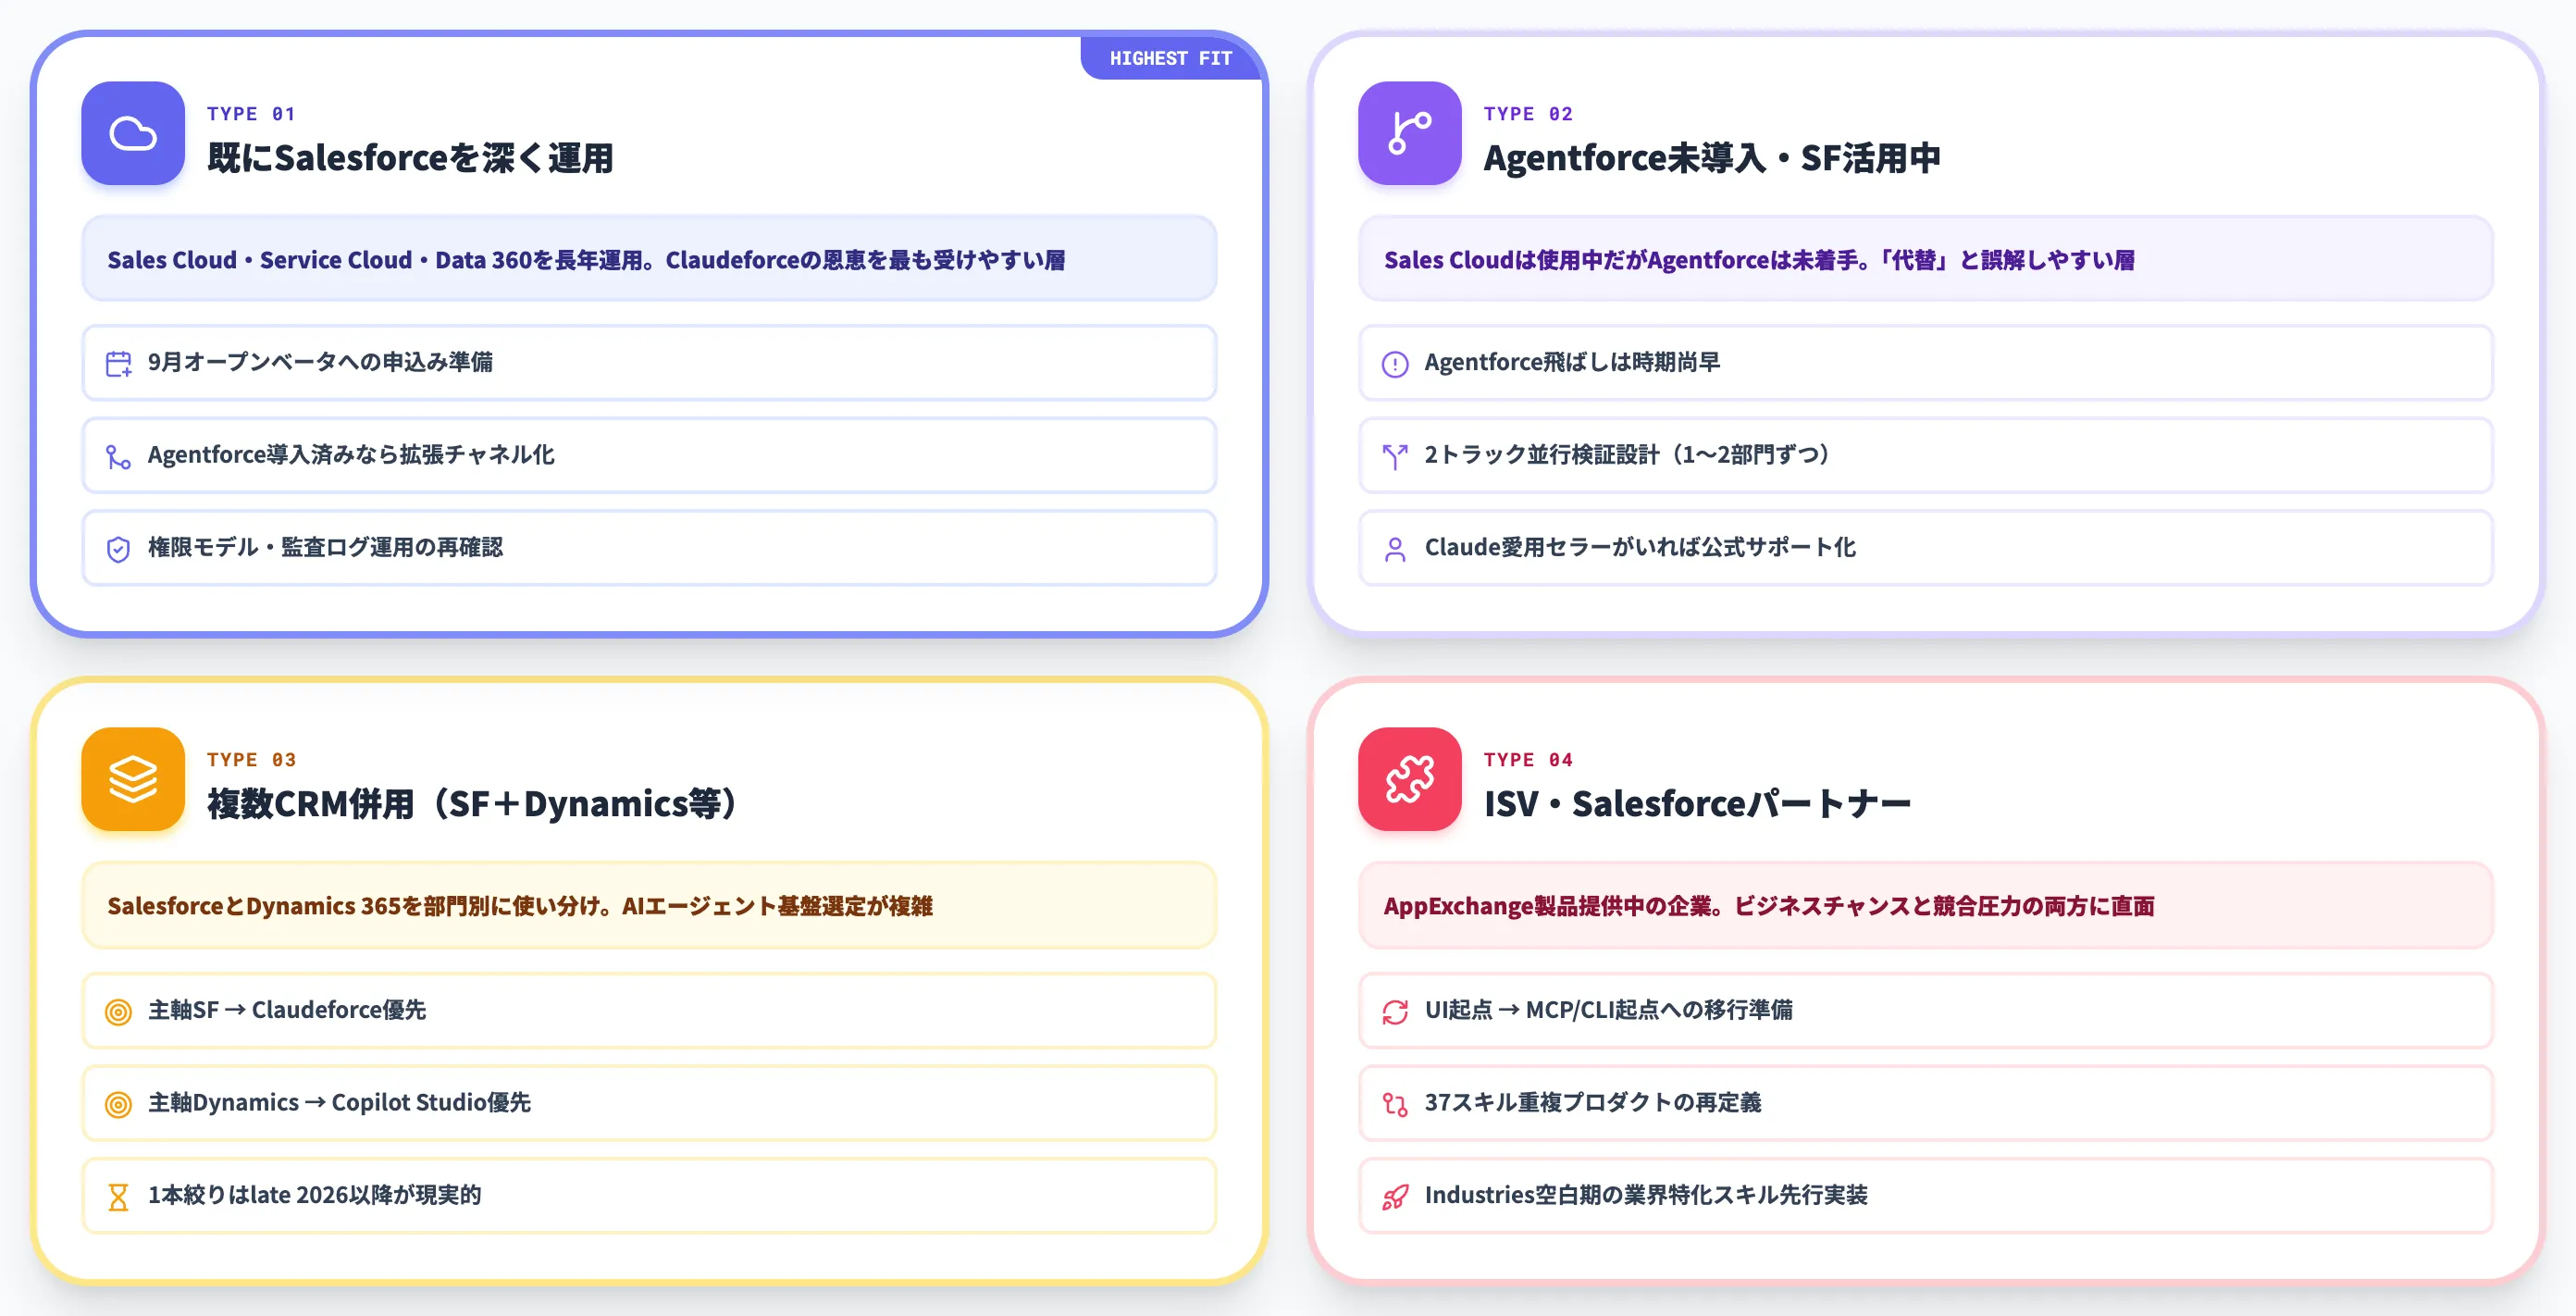Click calendar icon beside 9月オープンベータへの申込み準備
This screenshot has width=2576, height=1316.
click(x=119, y=363)
